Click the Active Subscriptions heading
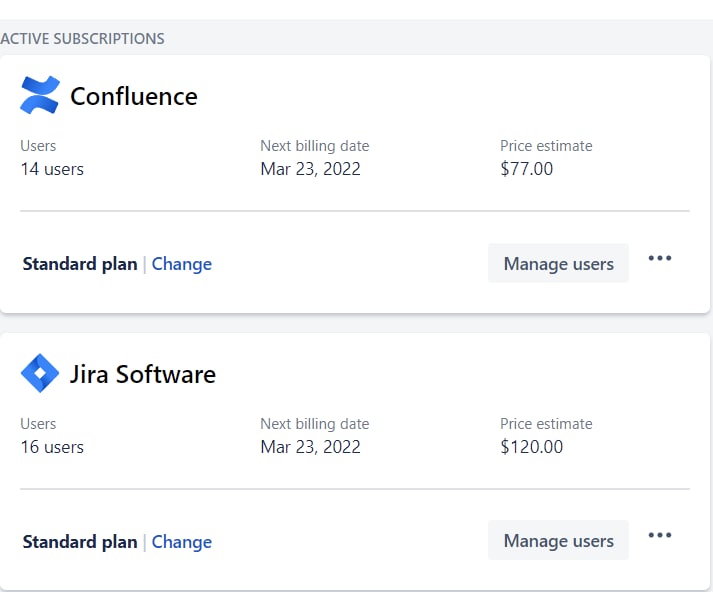 click(83, 39)
